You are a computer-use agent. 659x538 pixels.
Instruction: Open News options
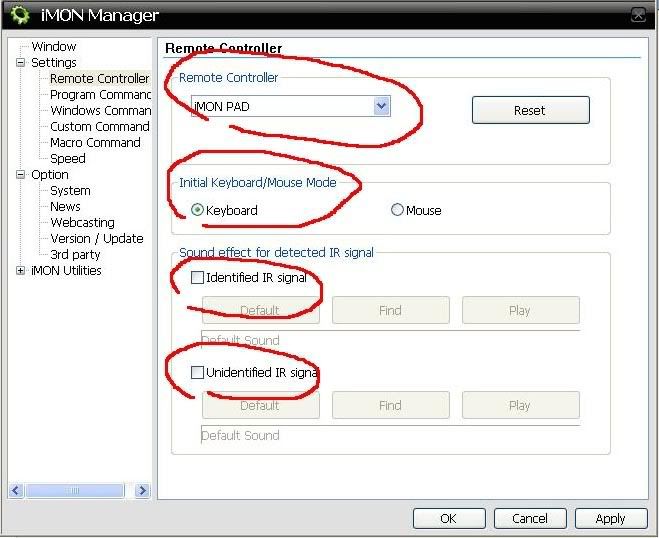[x=65, y=206]
